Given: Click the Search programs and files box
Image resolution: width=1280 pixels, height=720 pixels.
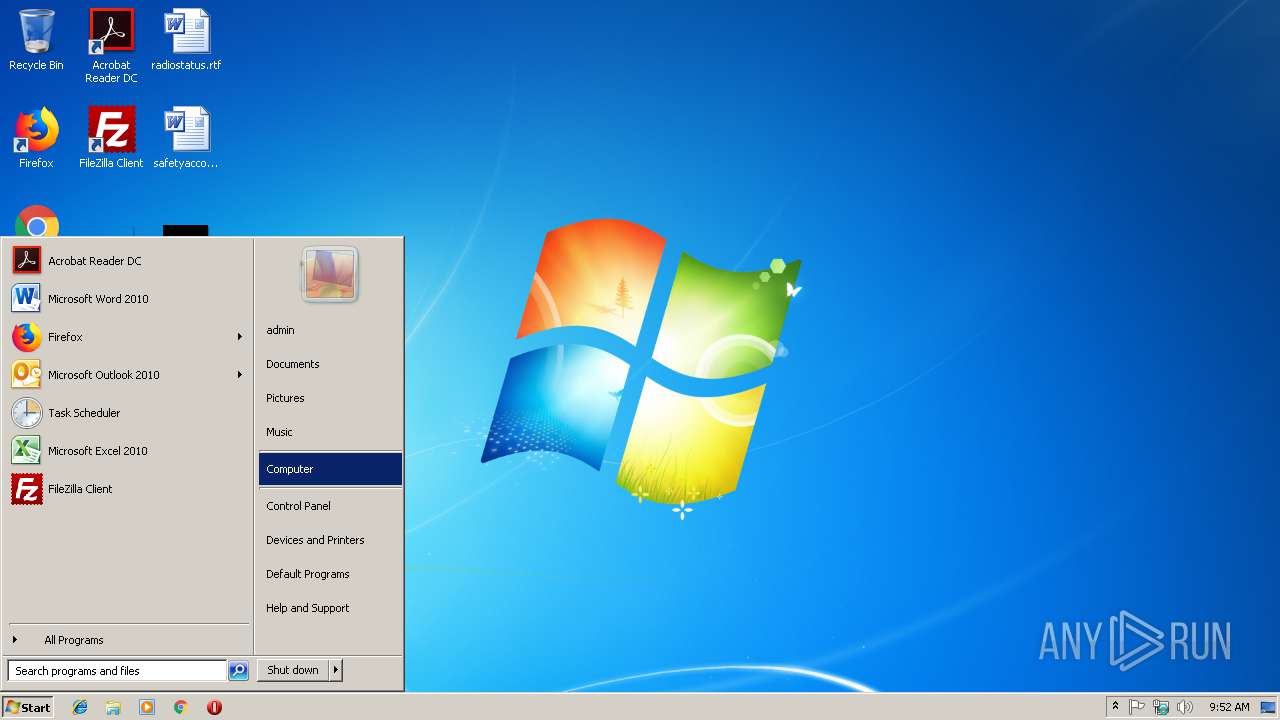Looking at the screenshot, I should (117, 671).
